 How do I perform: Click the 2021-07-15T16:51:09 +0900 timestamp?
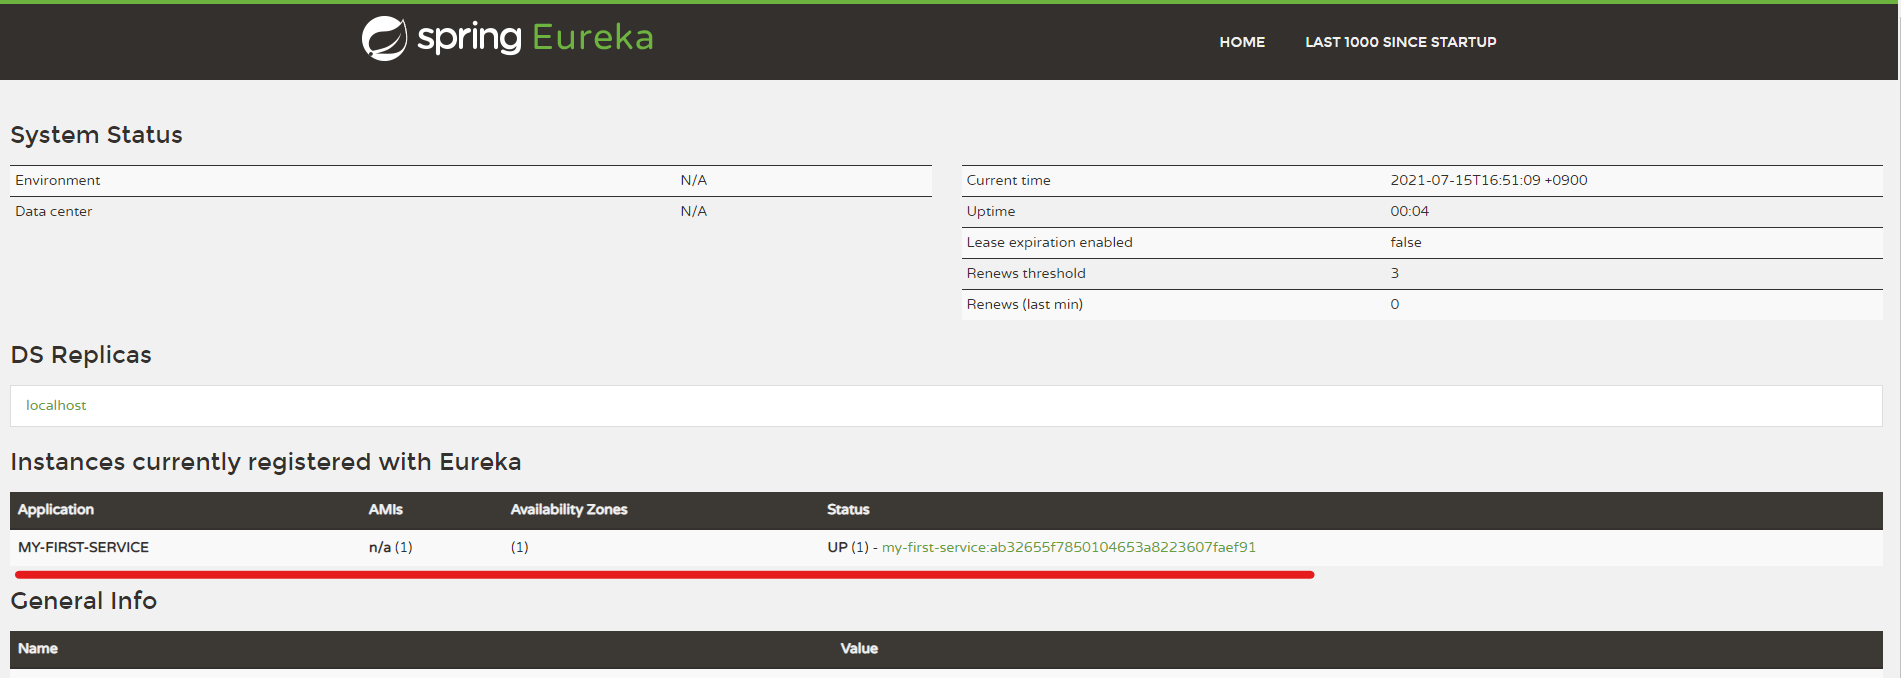(1488, 180)
